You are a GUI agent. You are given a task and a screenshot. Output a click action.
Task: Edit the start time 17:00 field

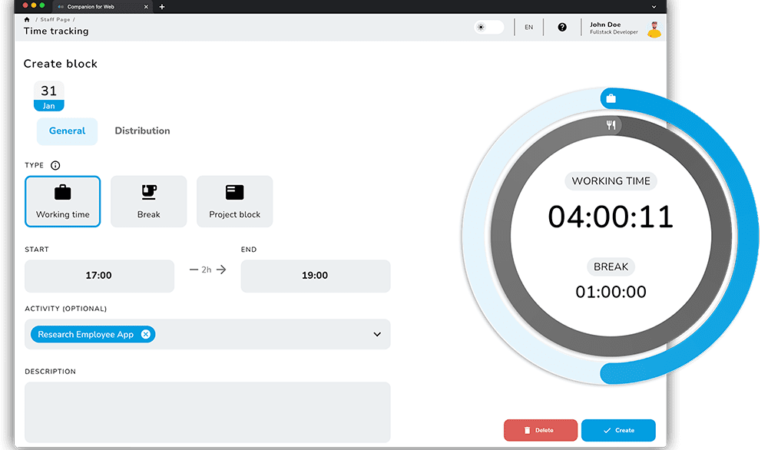tap(99, 276)
